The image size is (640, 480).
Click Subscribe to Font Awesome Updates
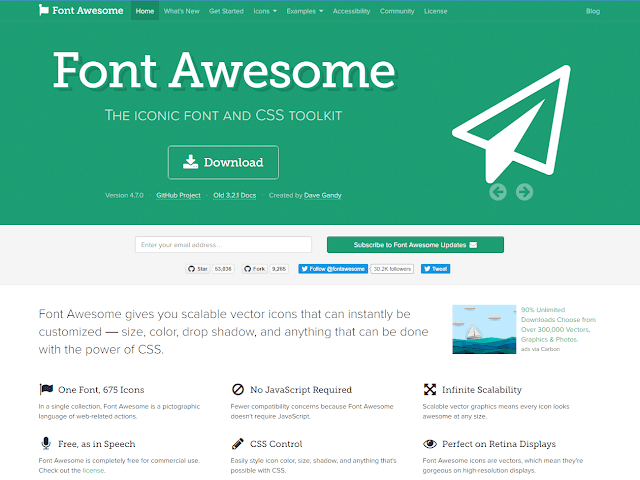(415, 244)
